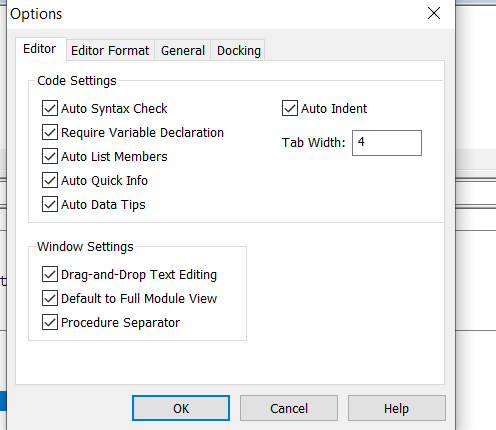Screen dimensions: 496x430
Task: Click into the Tab Width field
Action: (387, 143)
